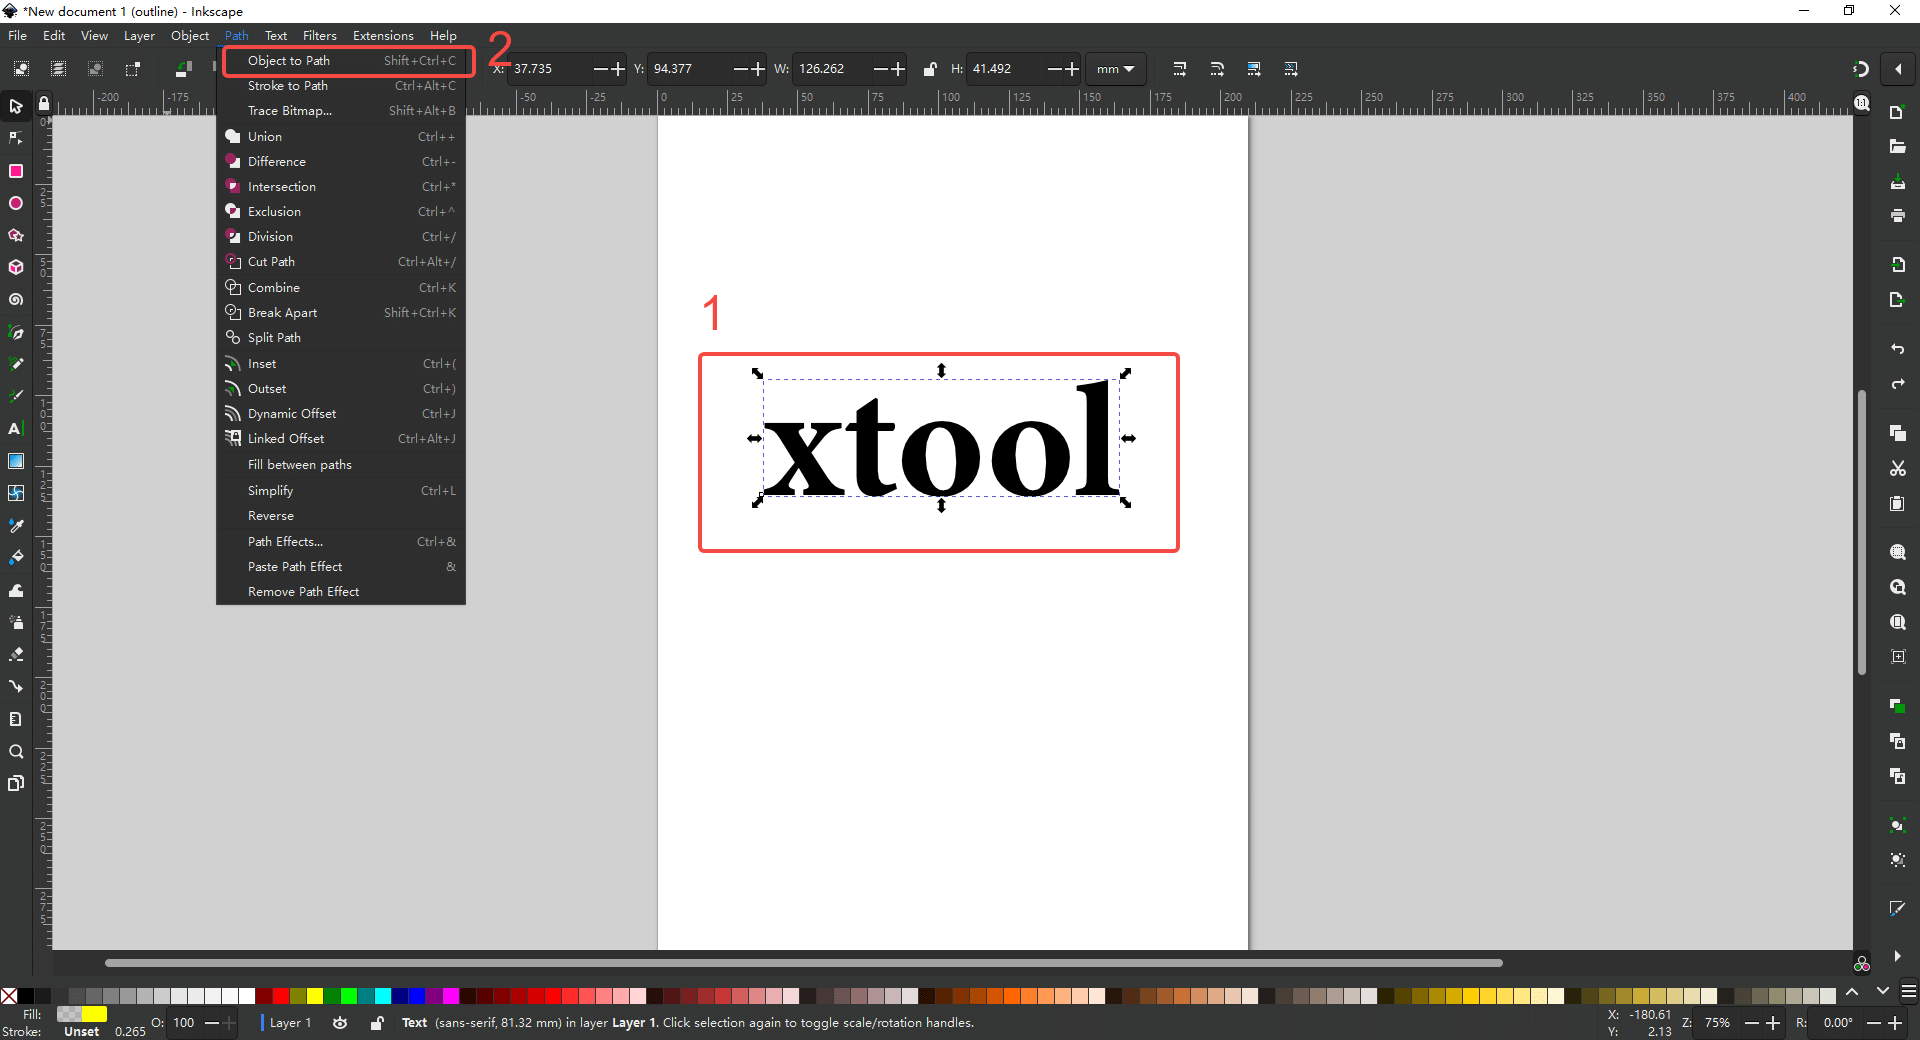This screenshot has width=1920, height=1040.
Task: Click the horizontal canvas scrollbar
Action: point(803,963)
